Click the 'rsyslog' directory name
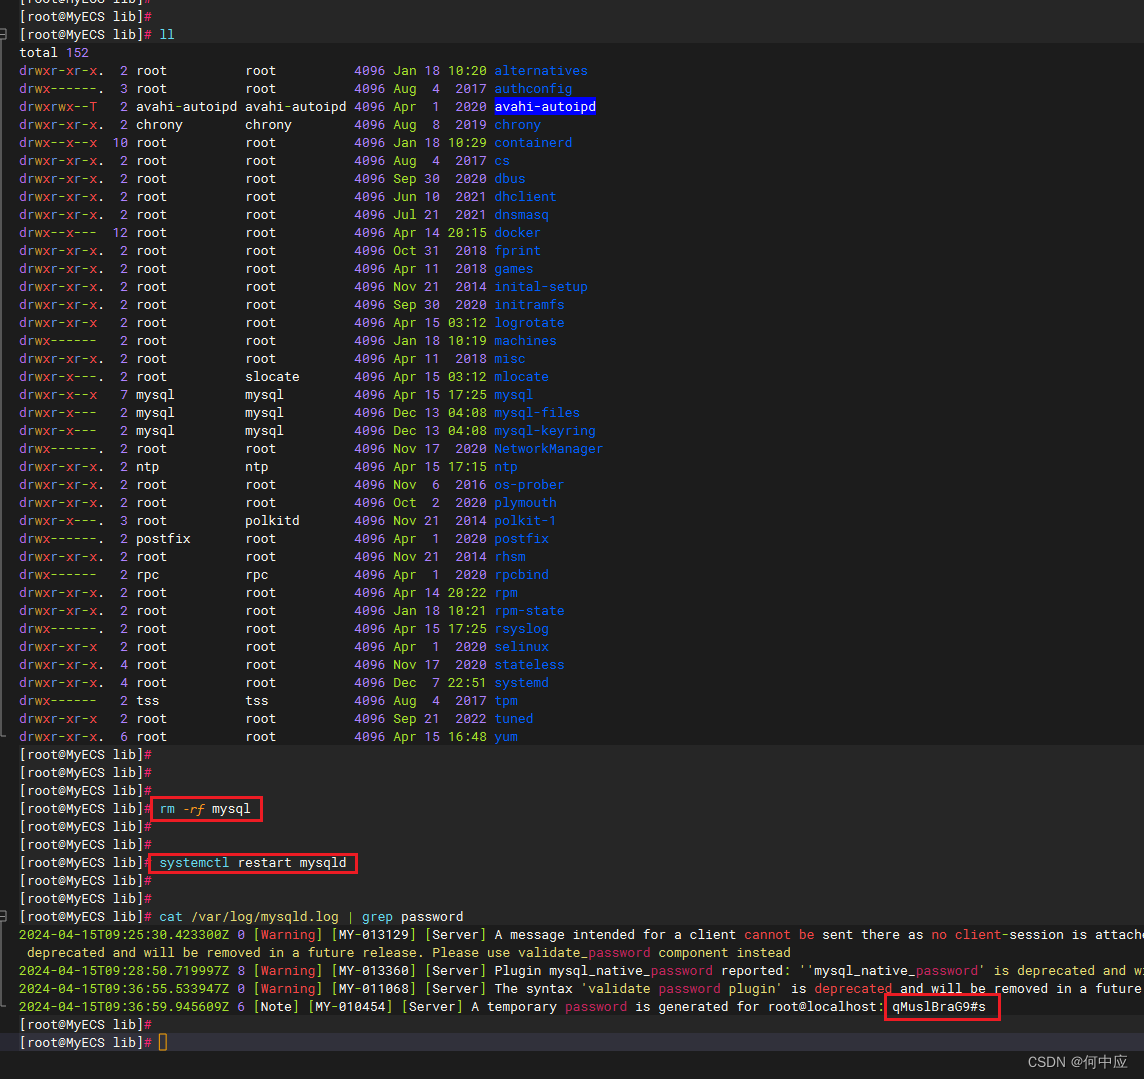The height and width of the screenshot is (1079, 1144). [522, 629]
